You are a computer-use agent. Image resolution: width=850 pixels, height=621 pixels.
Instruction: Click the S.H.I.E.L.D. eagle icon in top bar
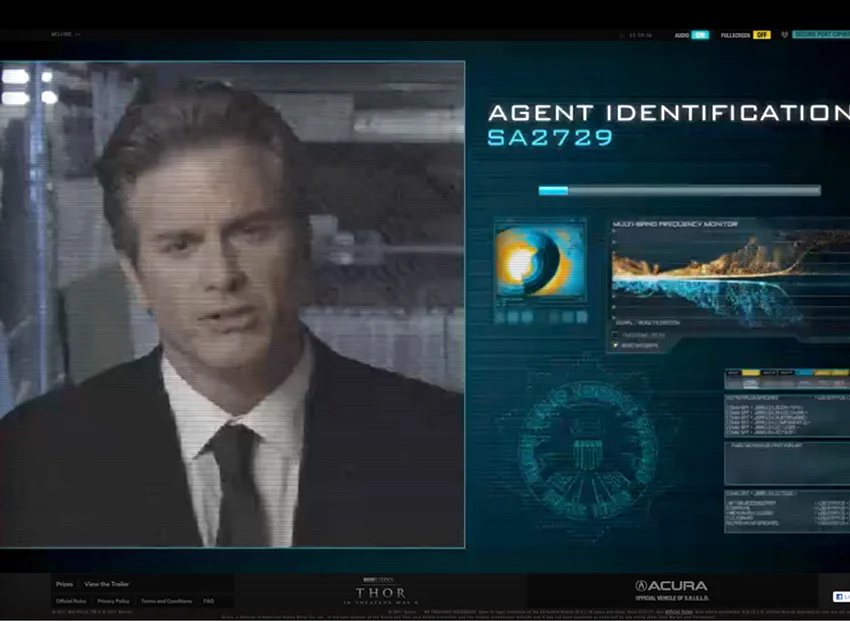784,35
